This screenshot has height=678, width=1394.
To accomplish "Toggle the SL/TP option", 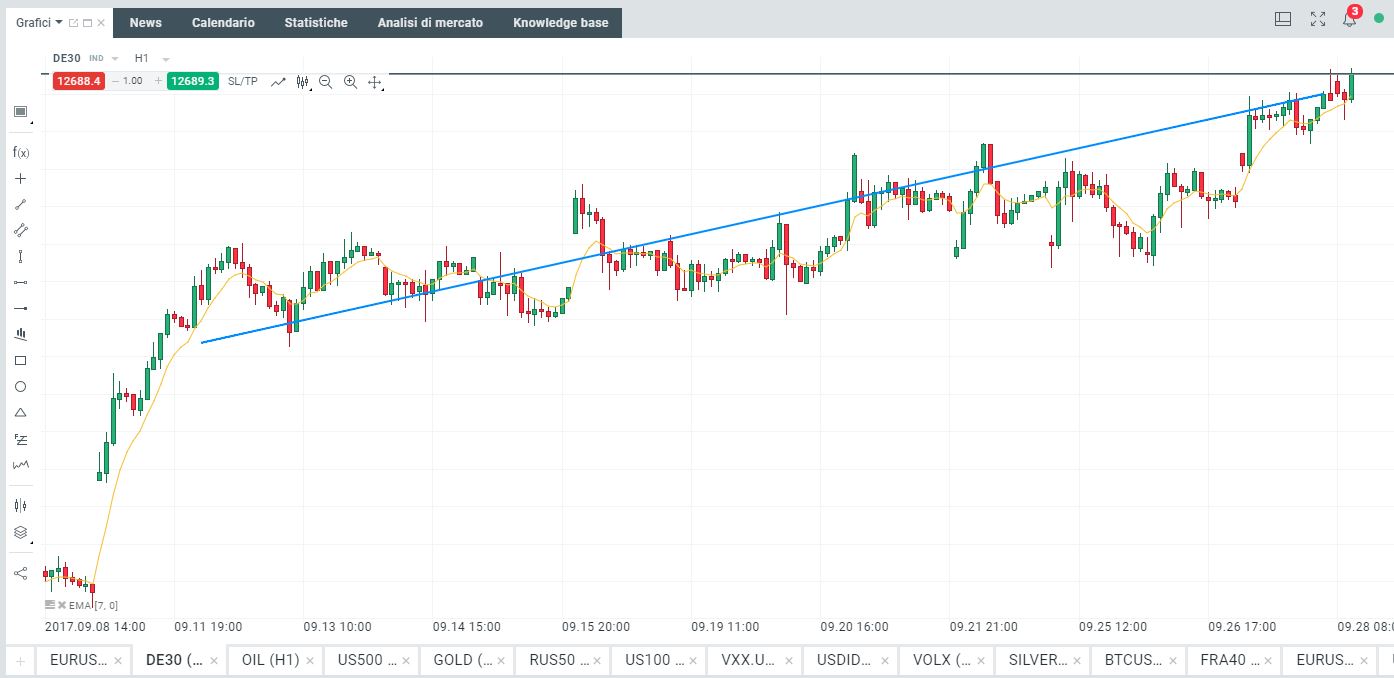I will (x=242, y=81).
